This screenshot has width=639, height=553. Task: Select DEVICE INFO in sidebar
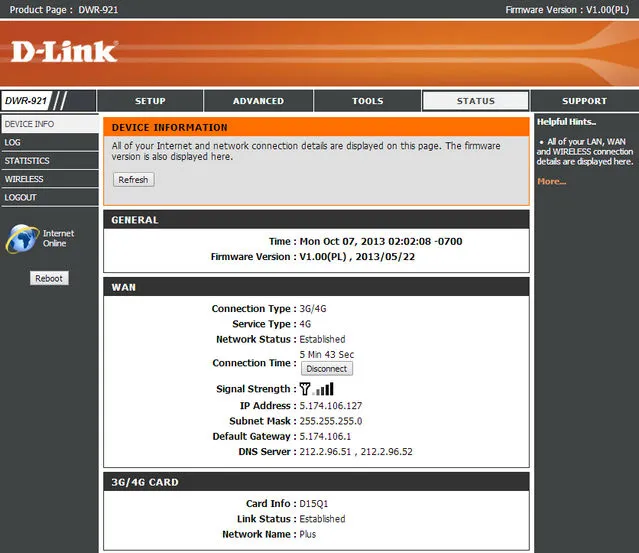[30, 124]
